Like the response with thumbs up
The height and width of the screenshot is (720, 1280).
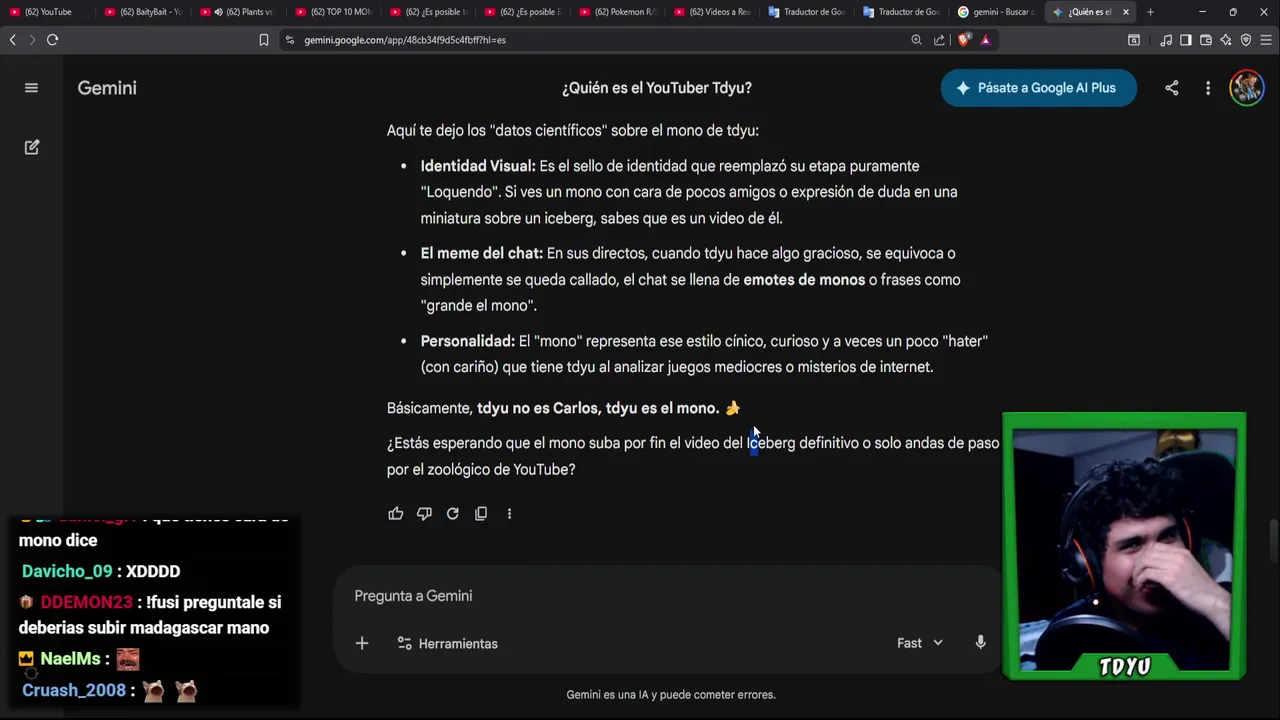[x=396, y=513]
